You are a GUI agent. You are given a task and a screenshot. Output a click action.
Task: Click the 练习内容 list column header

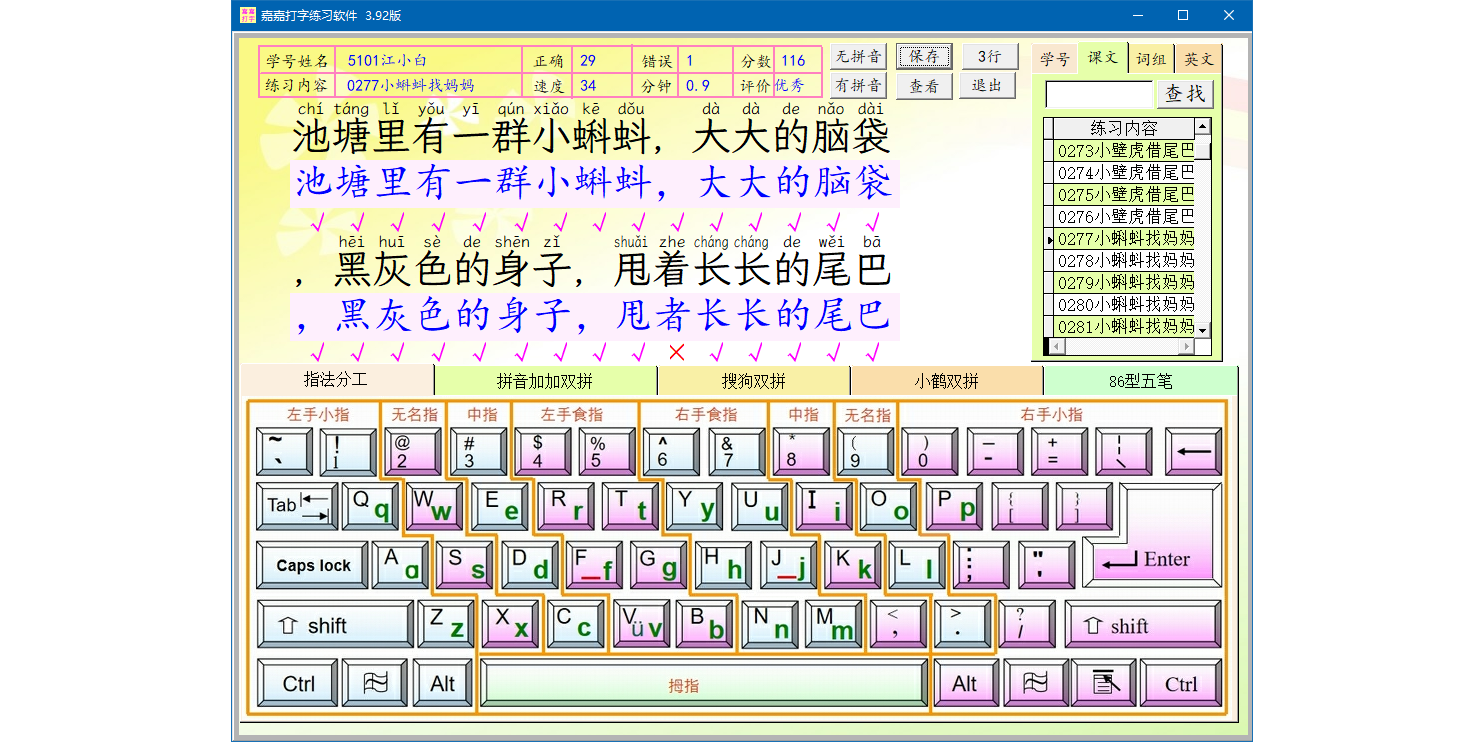[1125, 129]
